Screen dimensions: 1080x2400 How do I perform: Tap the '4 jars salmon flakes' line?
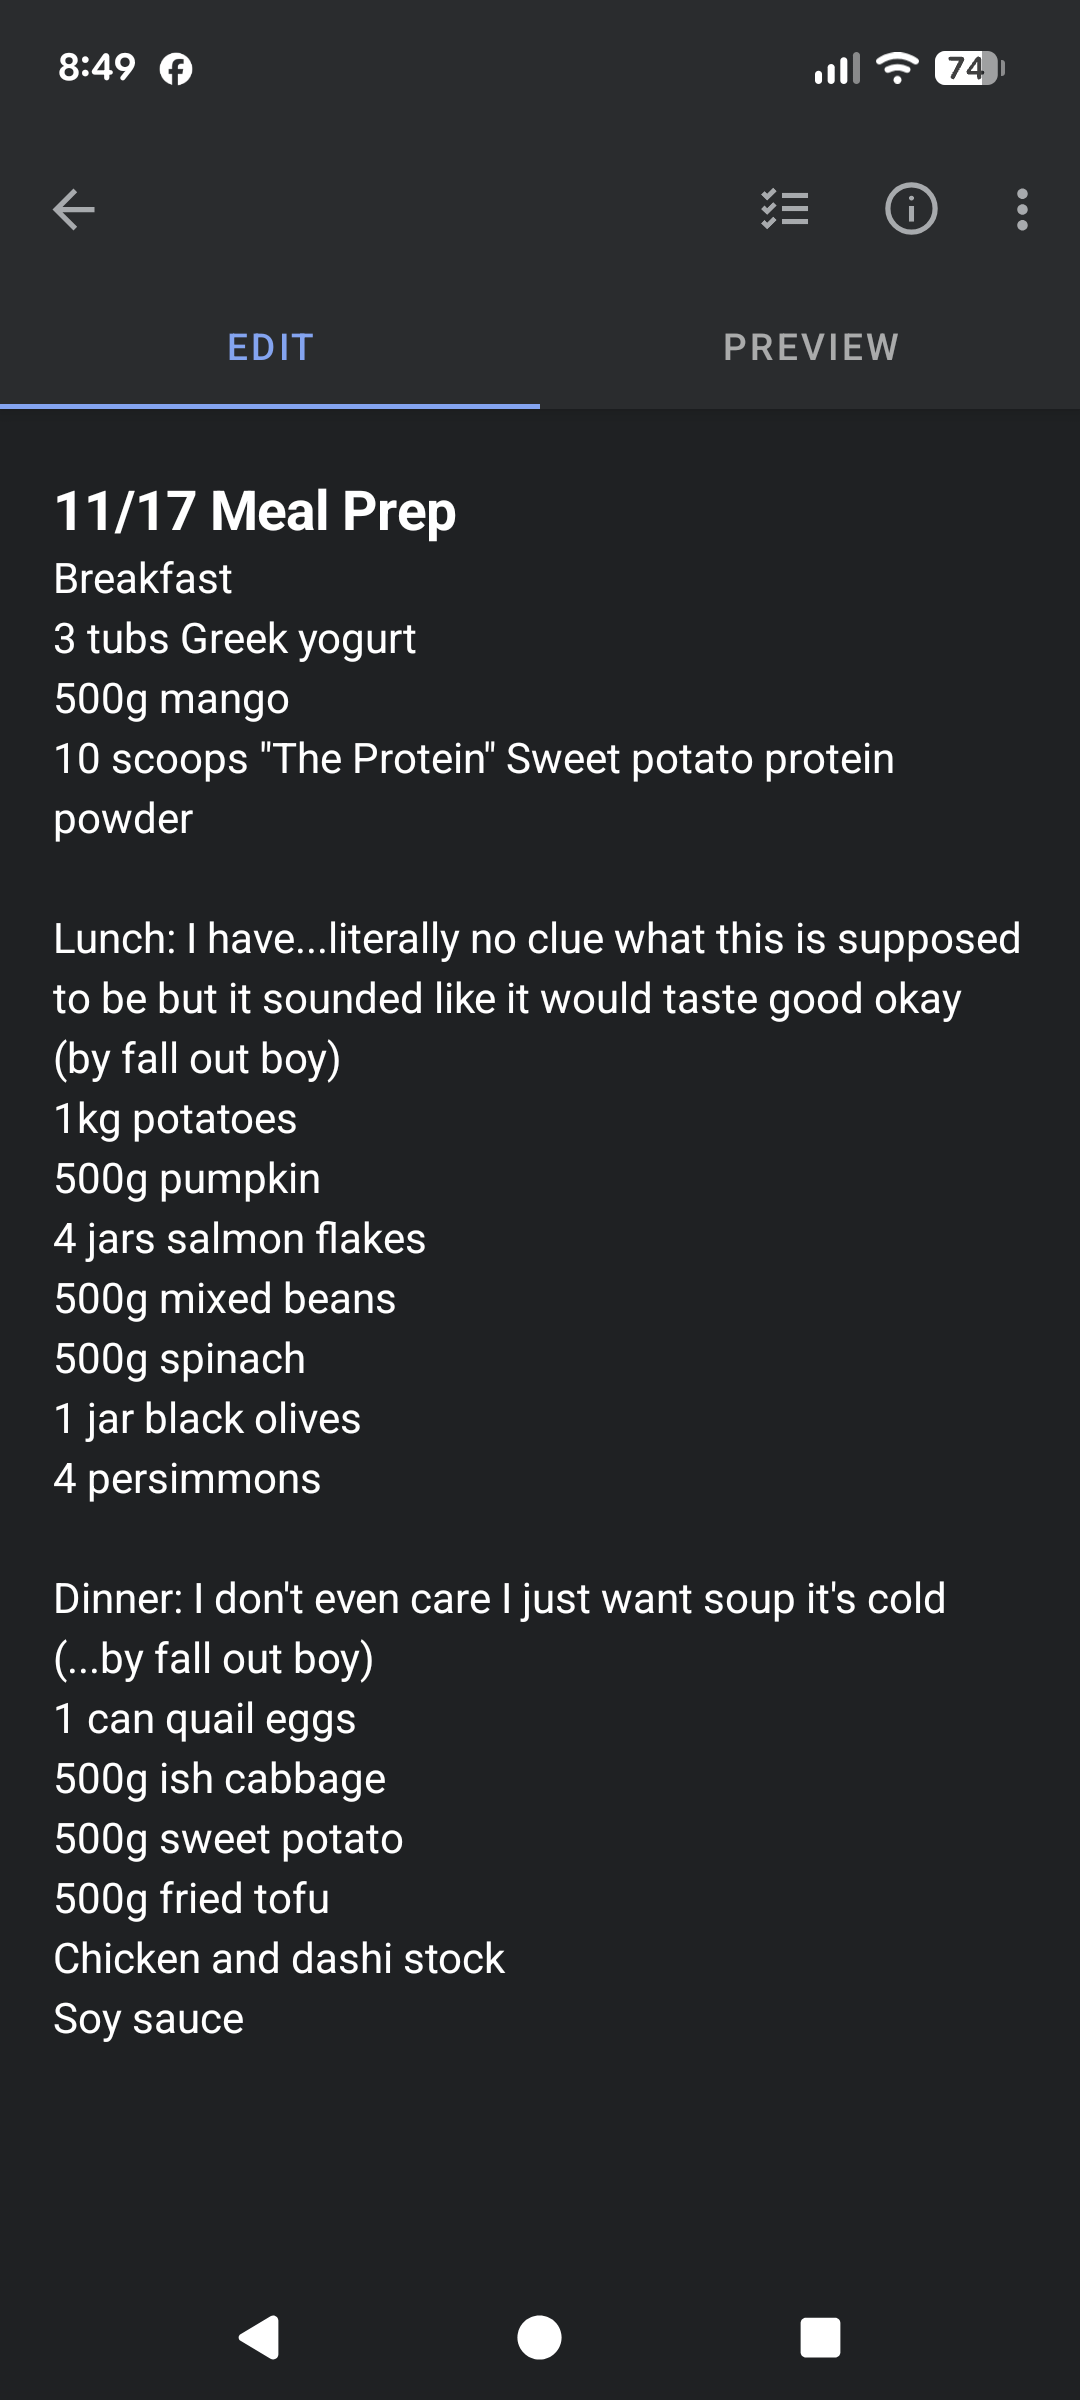[240, 1239]
